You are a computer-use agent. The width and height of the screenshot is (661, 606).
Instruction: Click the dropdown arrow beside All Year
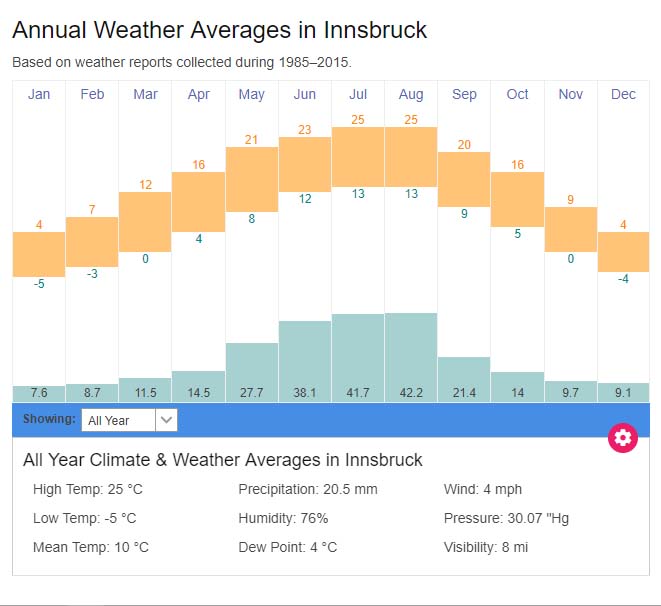(167, 420)
